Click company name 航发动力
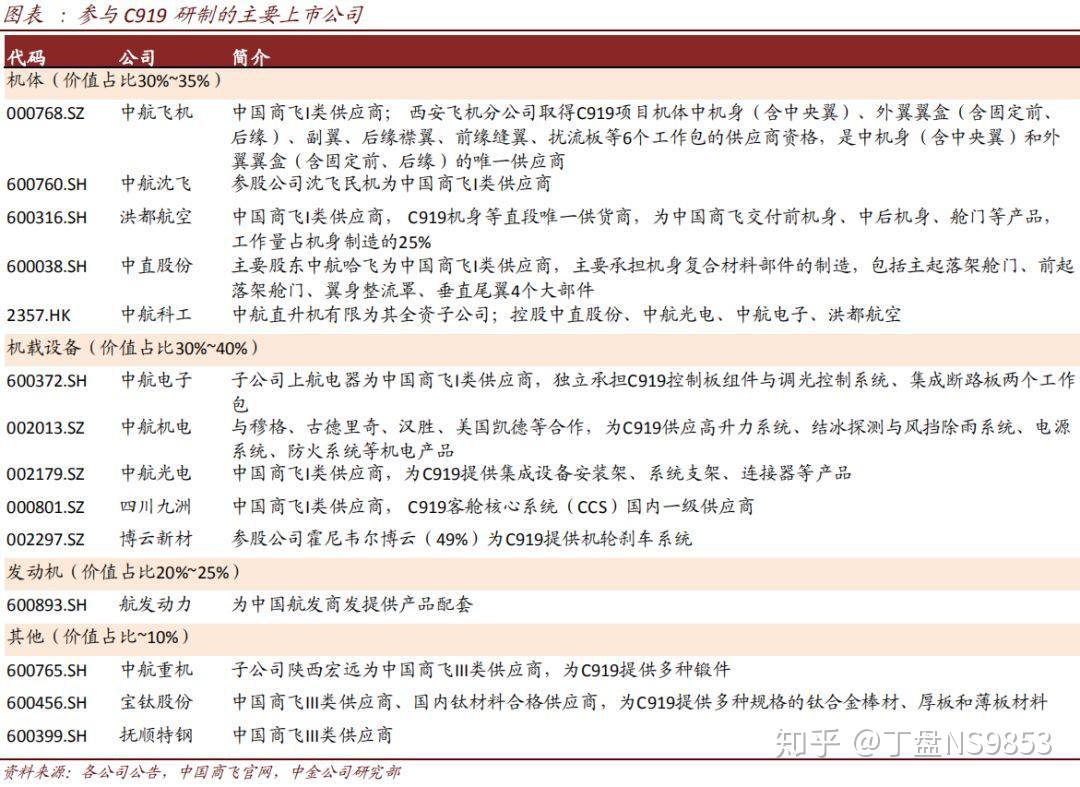Image resolution: width=1080 pixels, height=787 pixels. tap(156, 604)
